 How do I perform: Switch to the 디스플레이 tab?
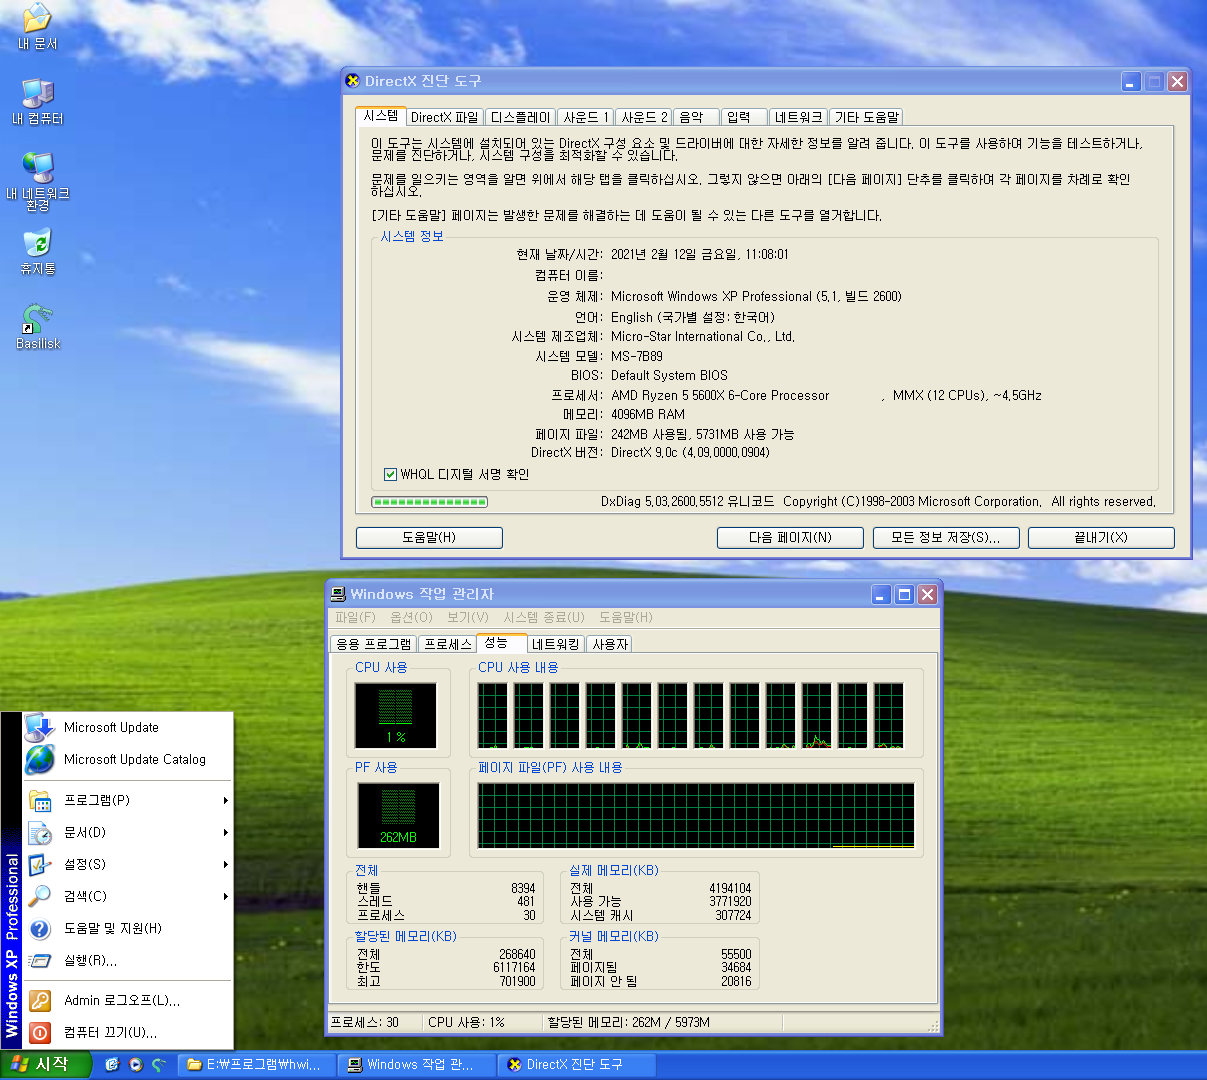(520, 117)
